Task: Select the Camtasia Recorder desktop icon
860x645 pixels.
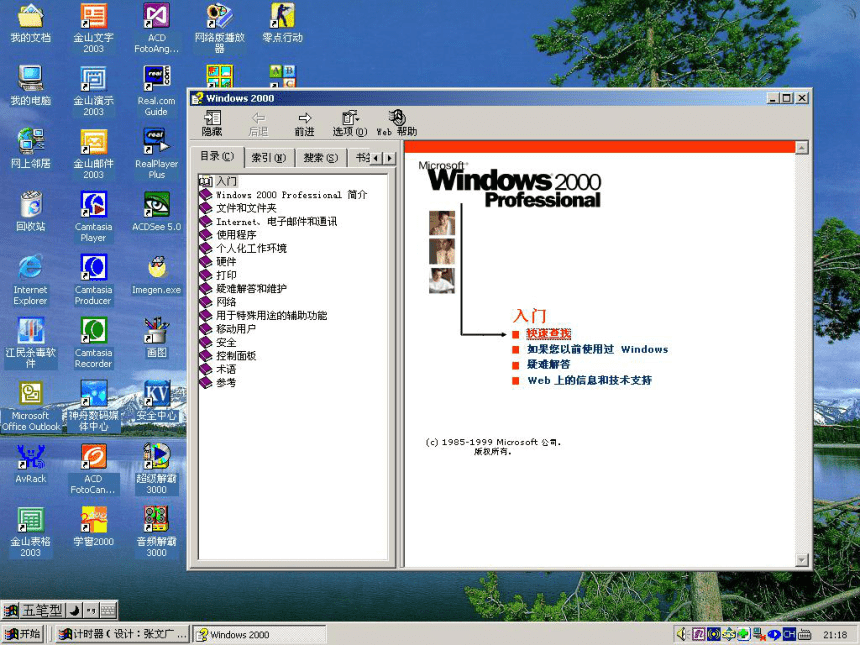Action: point(94,343)
